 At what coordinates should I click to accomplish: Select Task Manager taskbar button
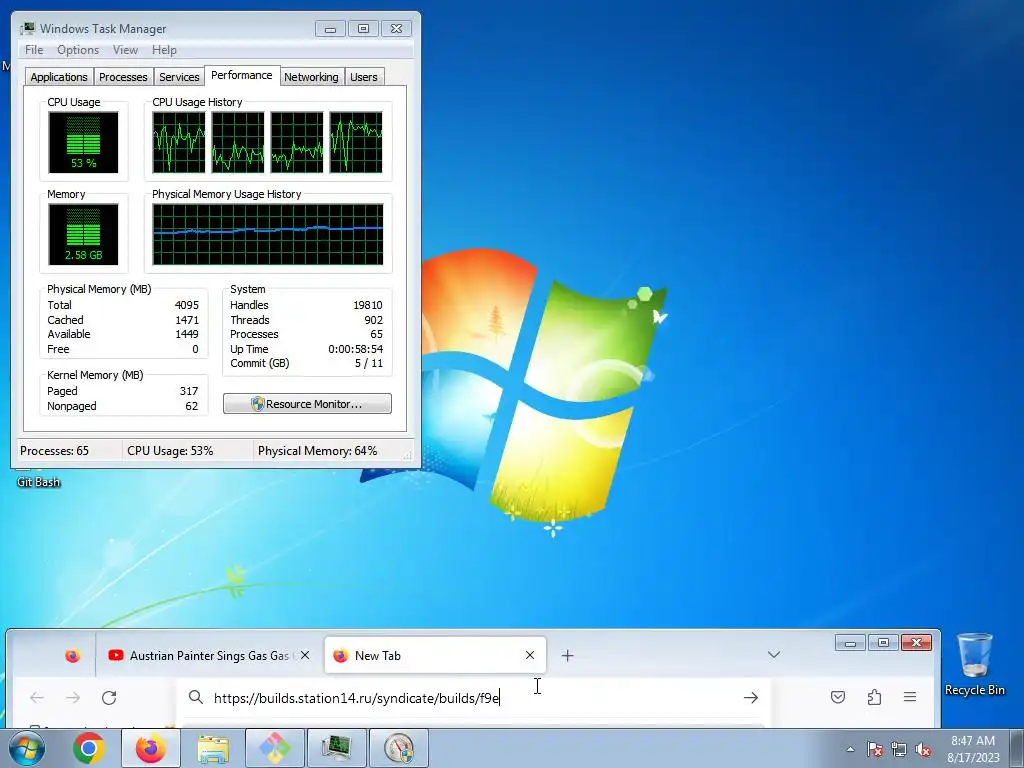336,748
